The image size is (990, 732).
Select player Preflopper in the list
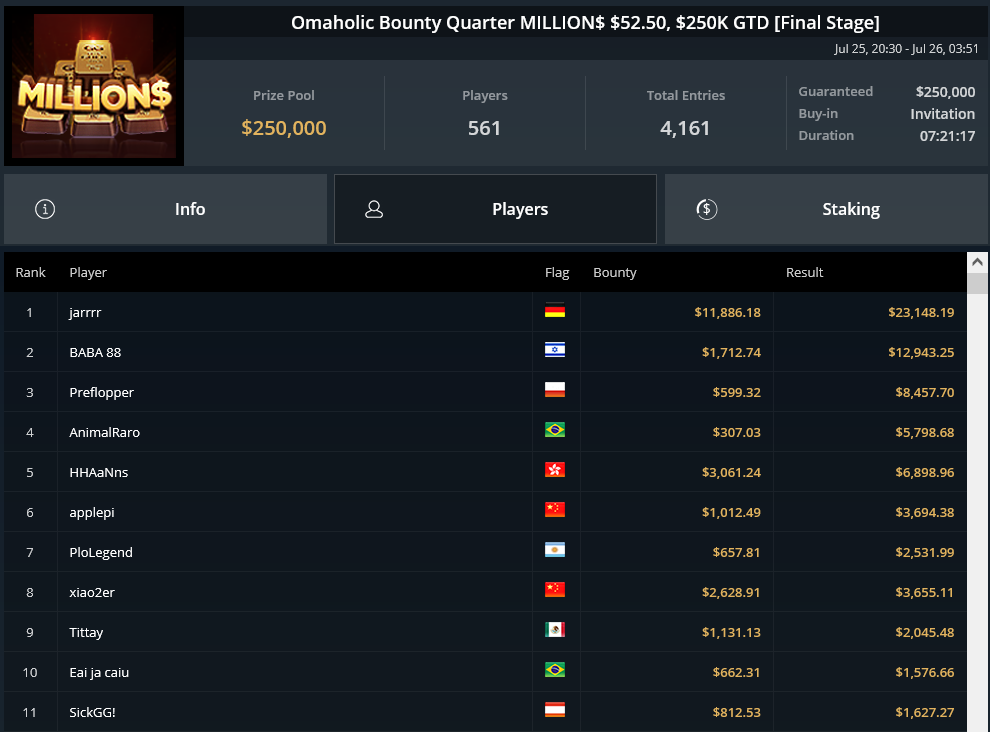click(485, 392)
